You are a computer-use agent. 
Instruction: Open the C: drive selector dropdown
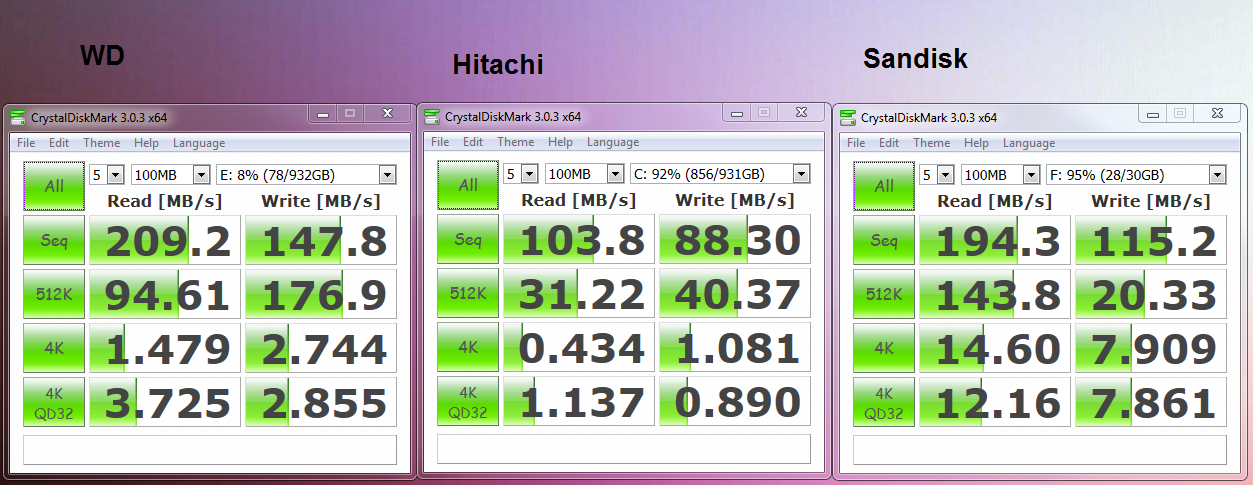[x=720, y=175]
